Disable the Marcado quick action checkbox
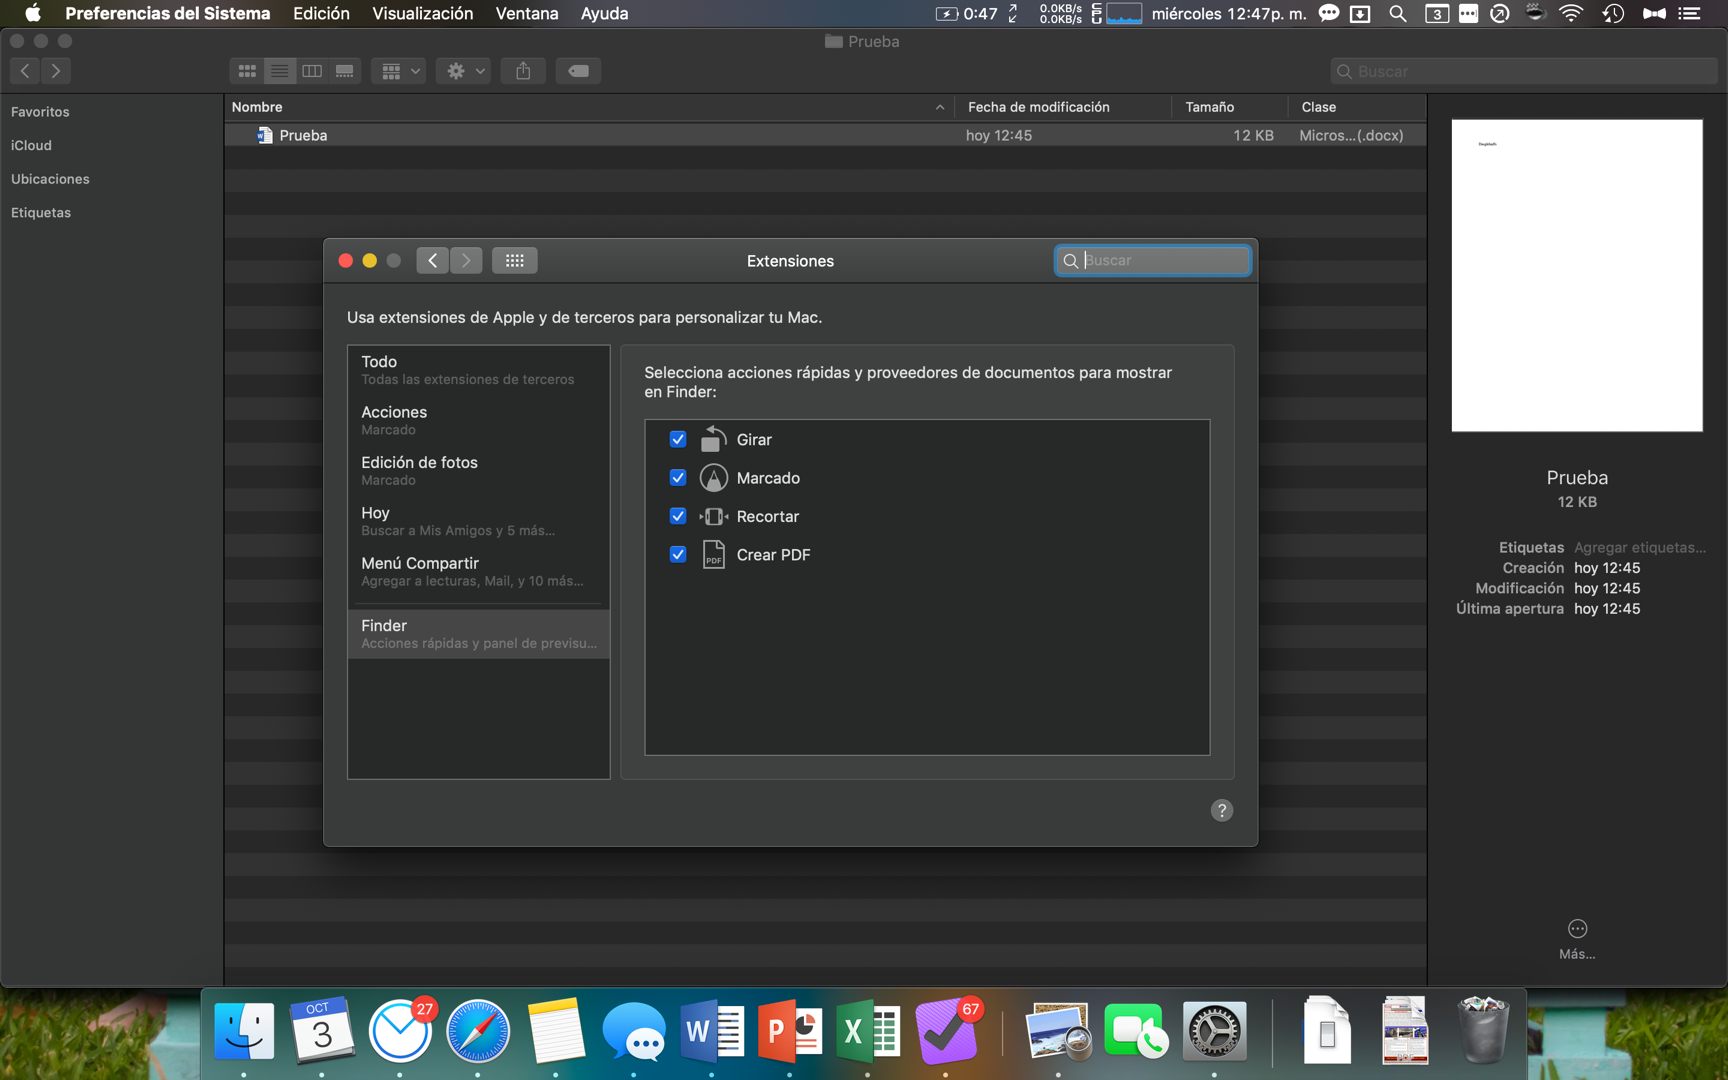 (x=678, y=478)
